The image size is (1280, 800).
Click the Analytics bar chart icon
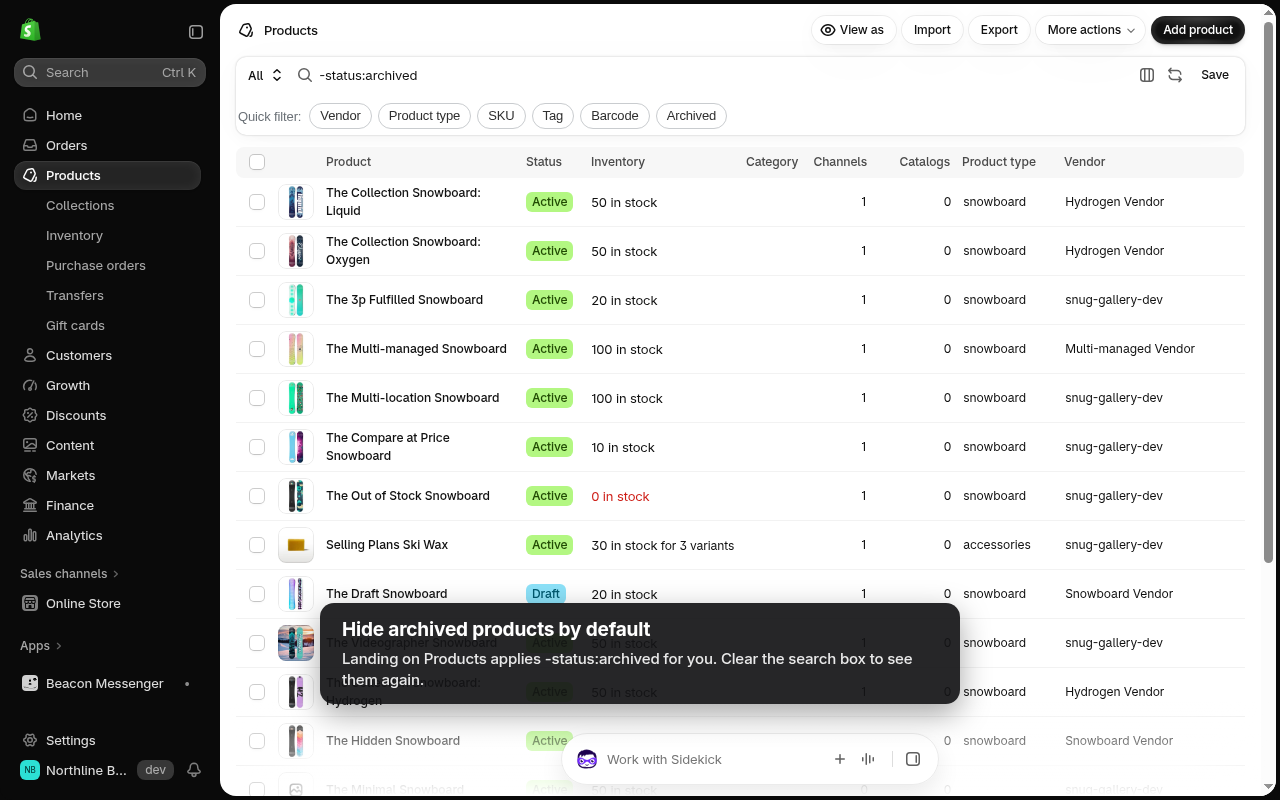(30, 535)
